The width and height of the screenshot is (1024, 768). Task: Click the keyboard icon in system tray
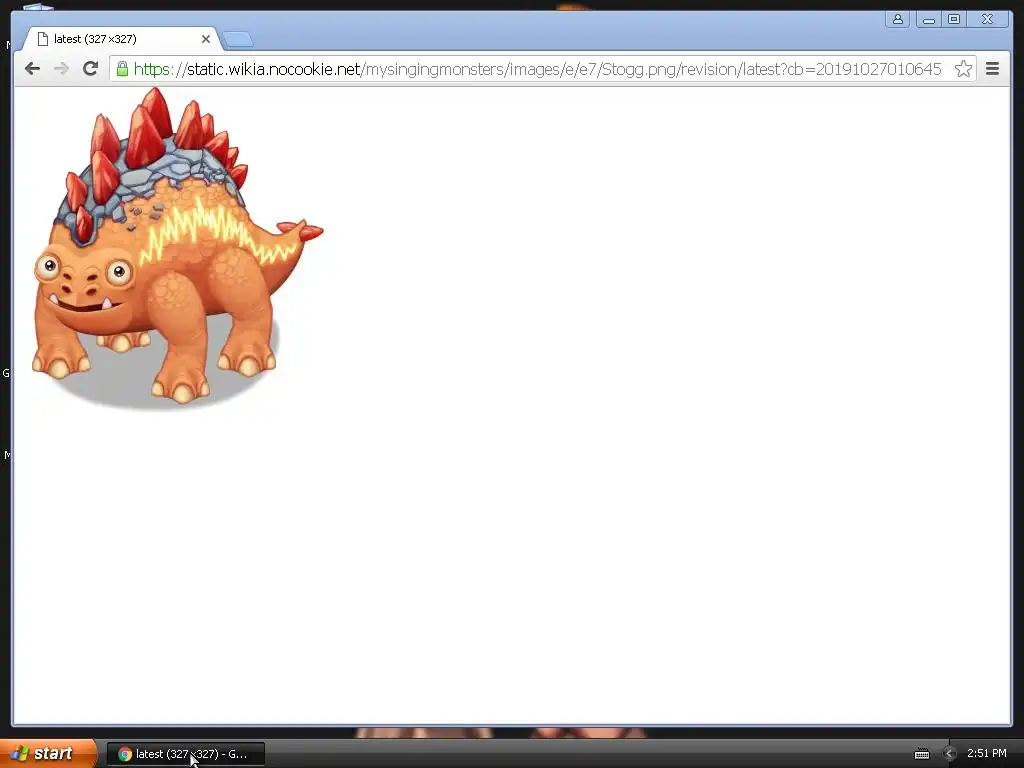point(921,754)
